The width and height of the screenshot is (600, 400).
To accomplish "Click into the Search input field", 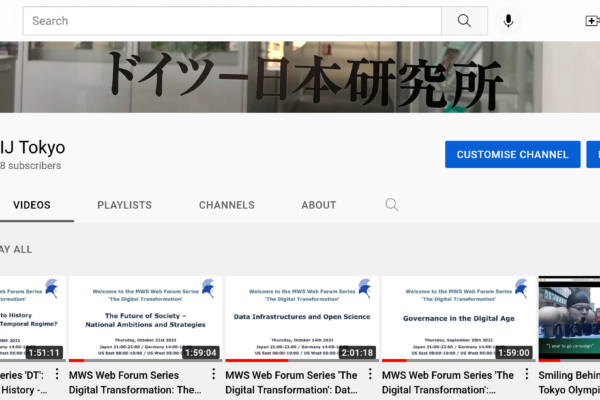I will 232,21.
